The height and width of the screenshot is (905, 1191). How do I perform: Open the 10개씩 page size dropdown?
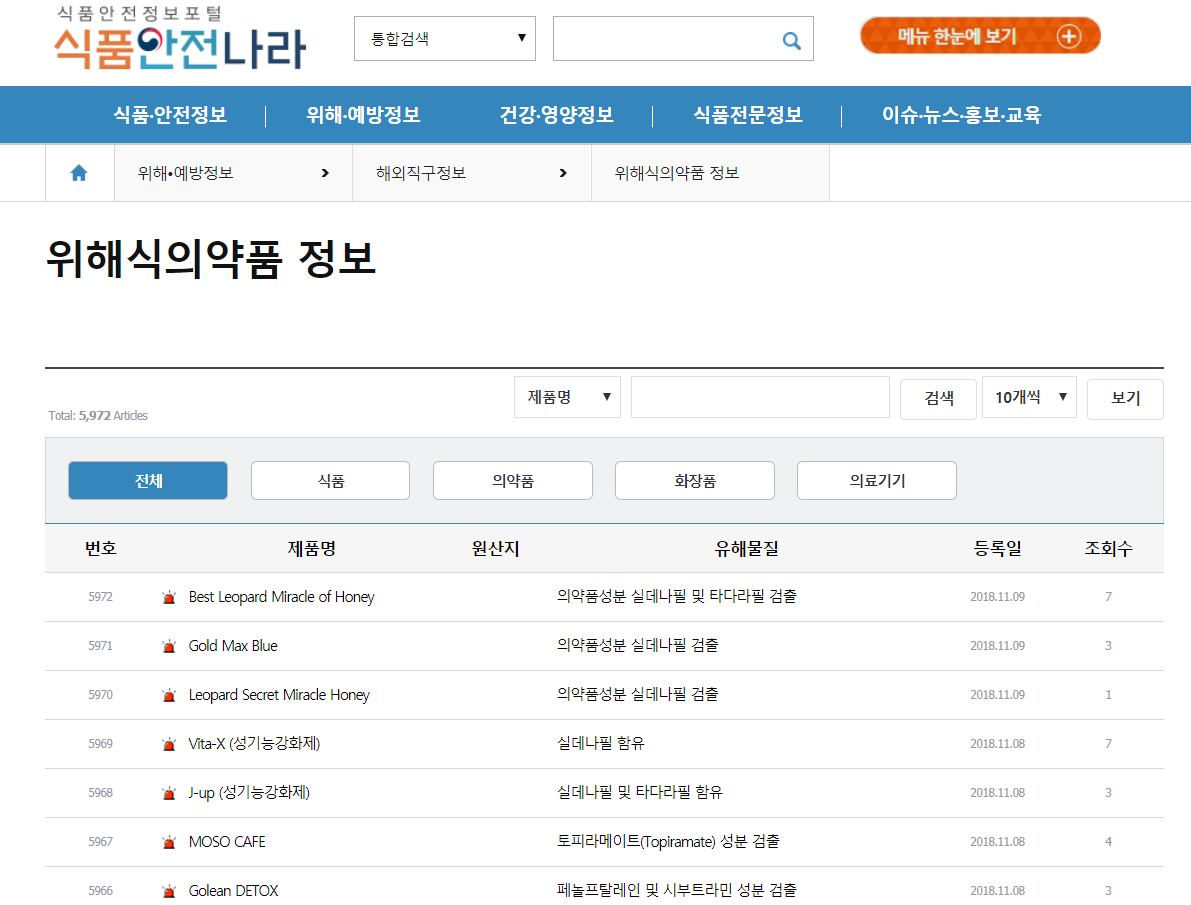tap(1029, 397)
